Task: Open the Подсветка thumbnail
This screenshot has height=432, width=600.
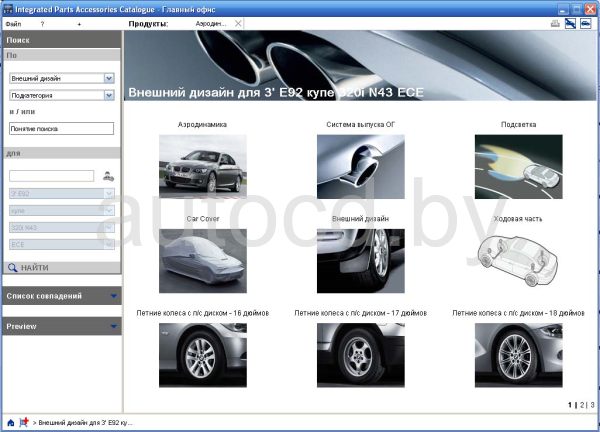Action: pos(518,166)
